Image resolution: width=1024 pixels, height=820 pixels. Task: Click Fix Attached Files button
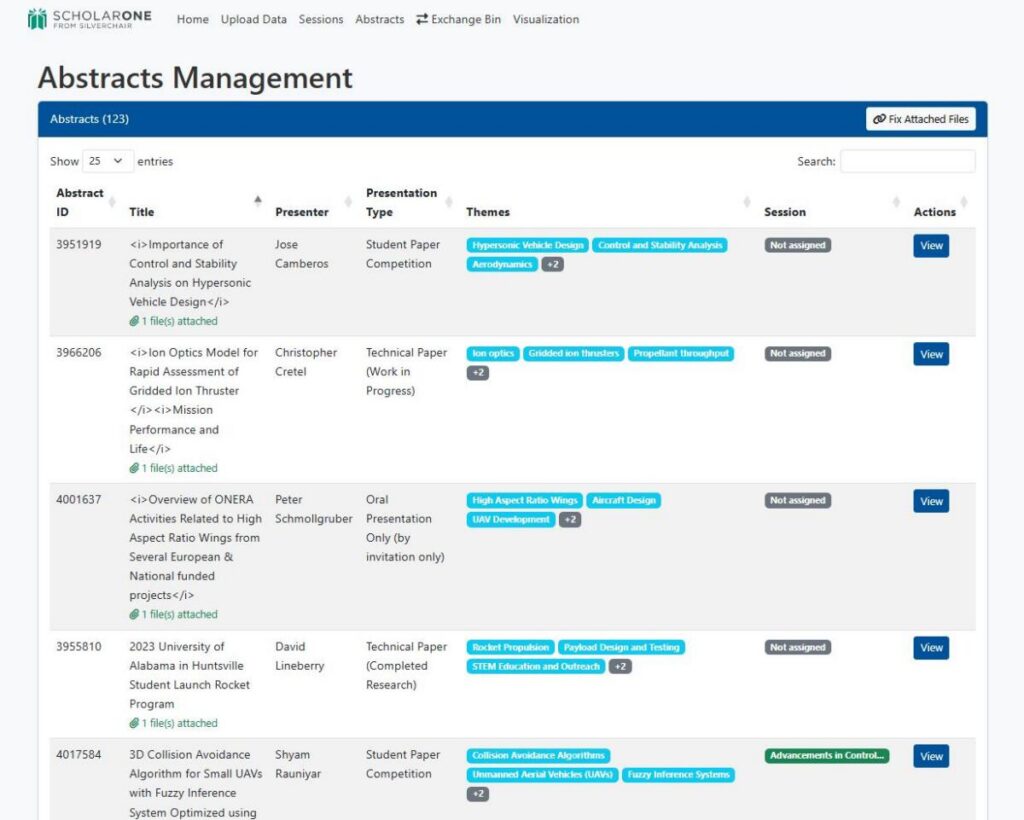pos(921,119)
